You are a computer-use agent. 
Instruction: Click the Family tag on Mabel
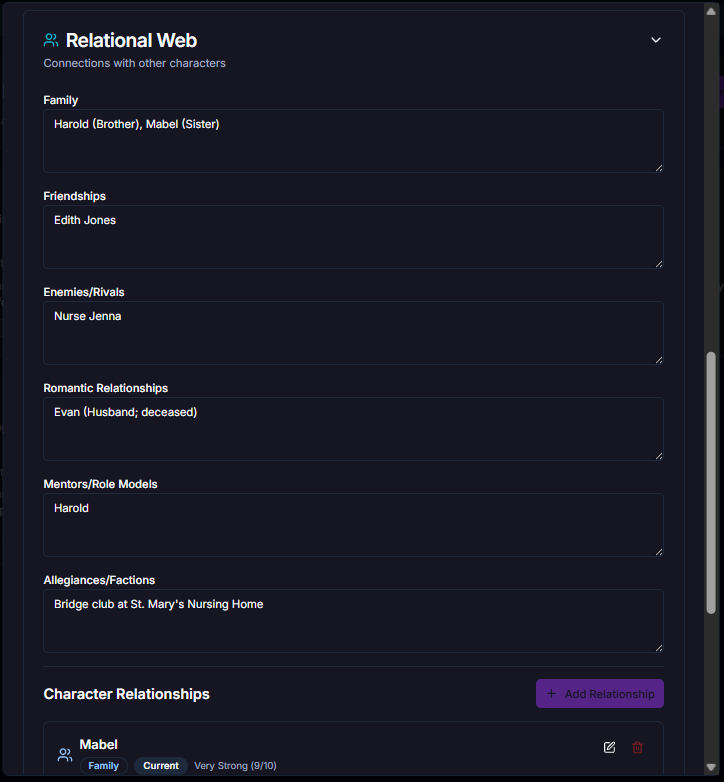click(x=103, y=766)
